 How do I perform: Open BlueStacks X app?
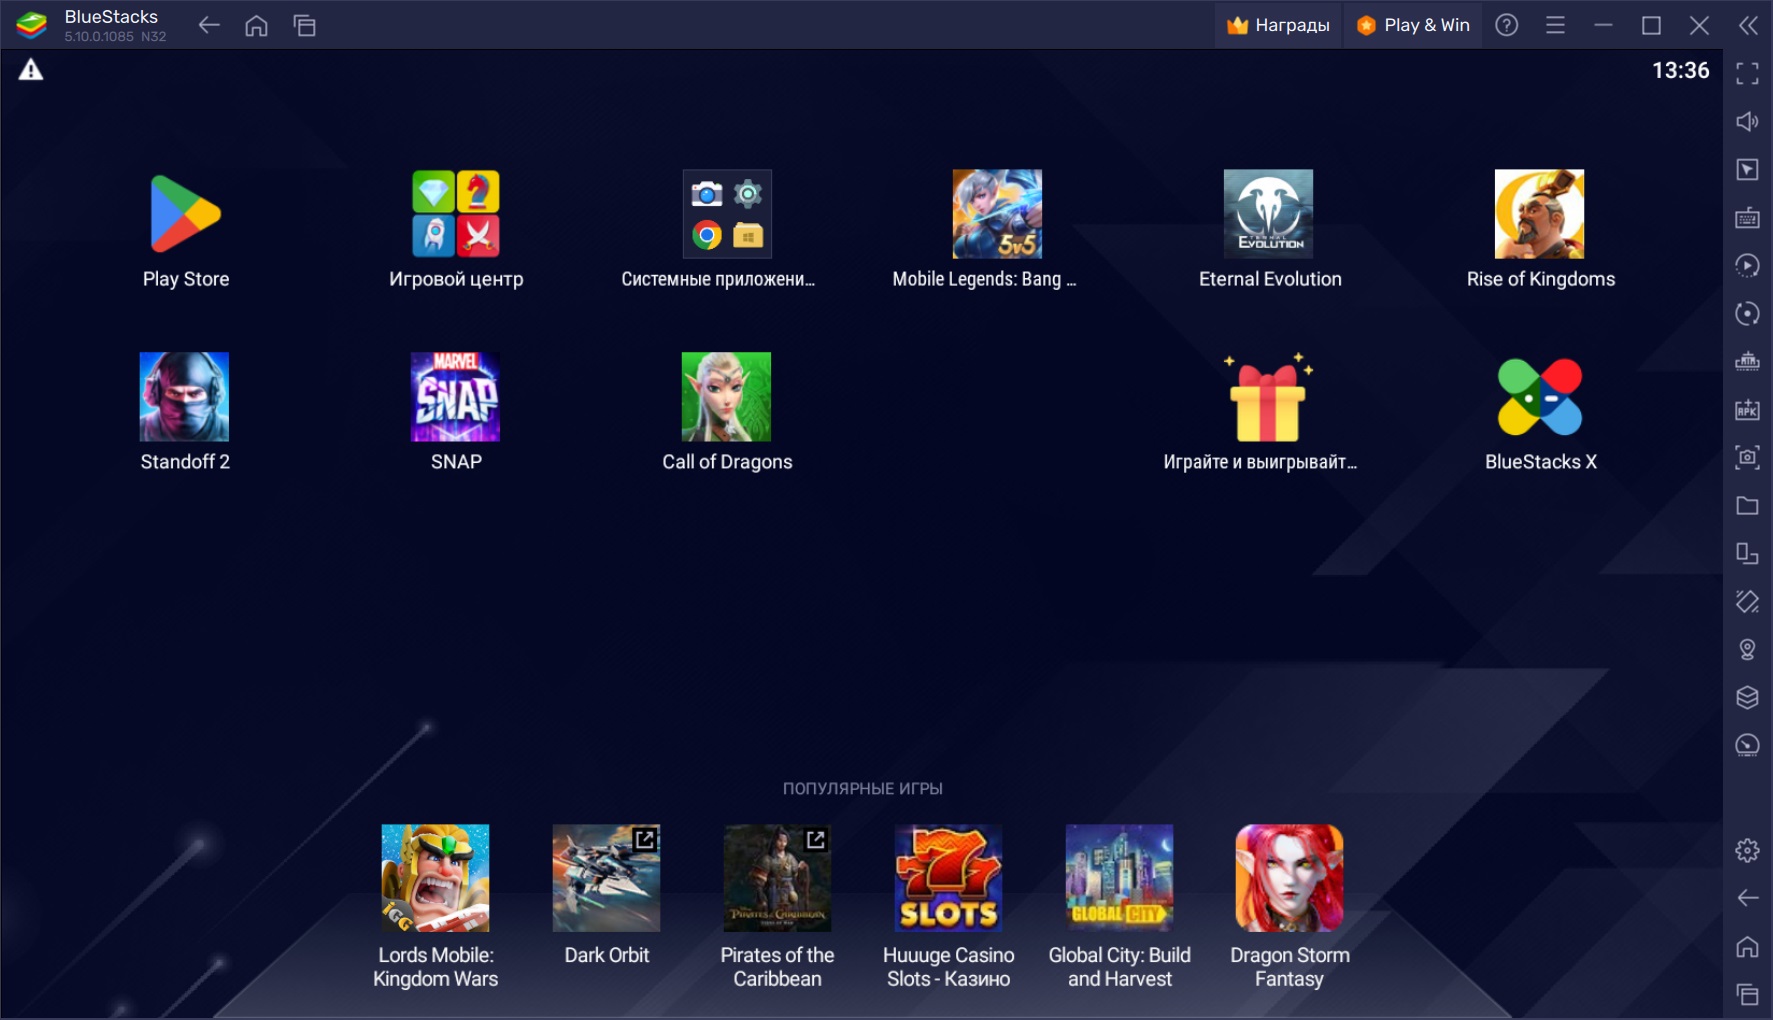click(1540, 397)
